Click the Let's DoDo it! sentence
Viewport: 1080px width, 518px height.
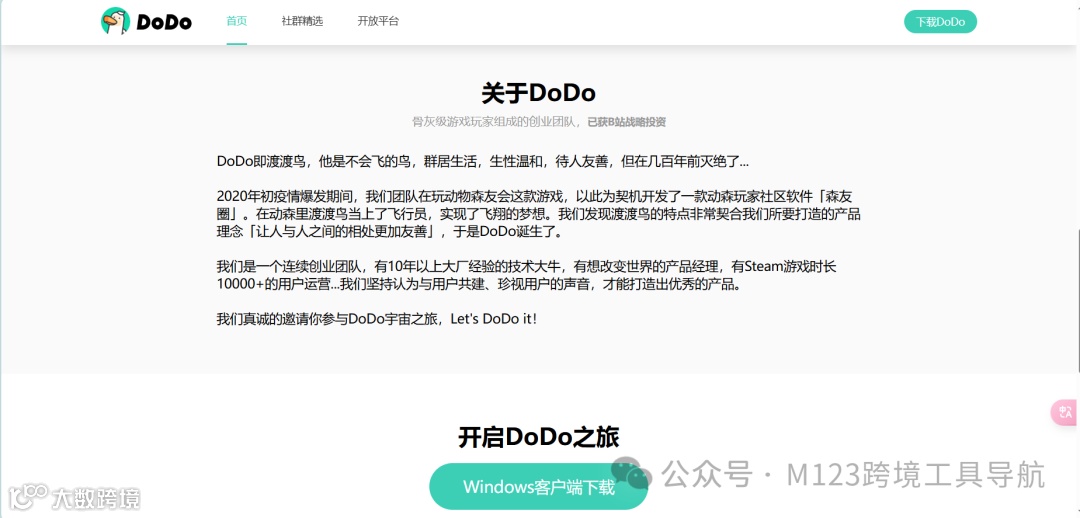[493, 319]
